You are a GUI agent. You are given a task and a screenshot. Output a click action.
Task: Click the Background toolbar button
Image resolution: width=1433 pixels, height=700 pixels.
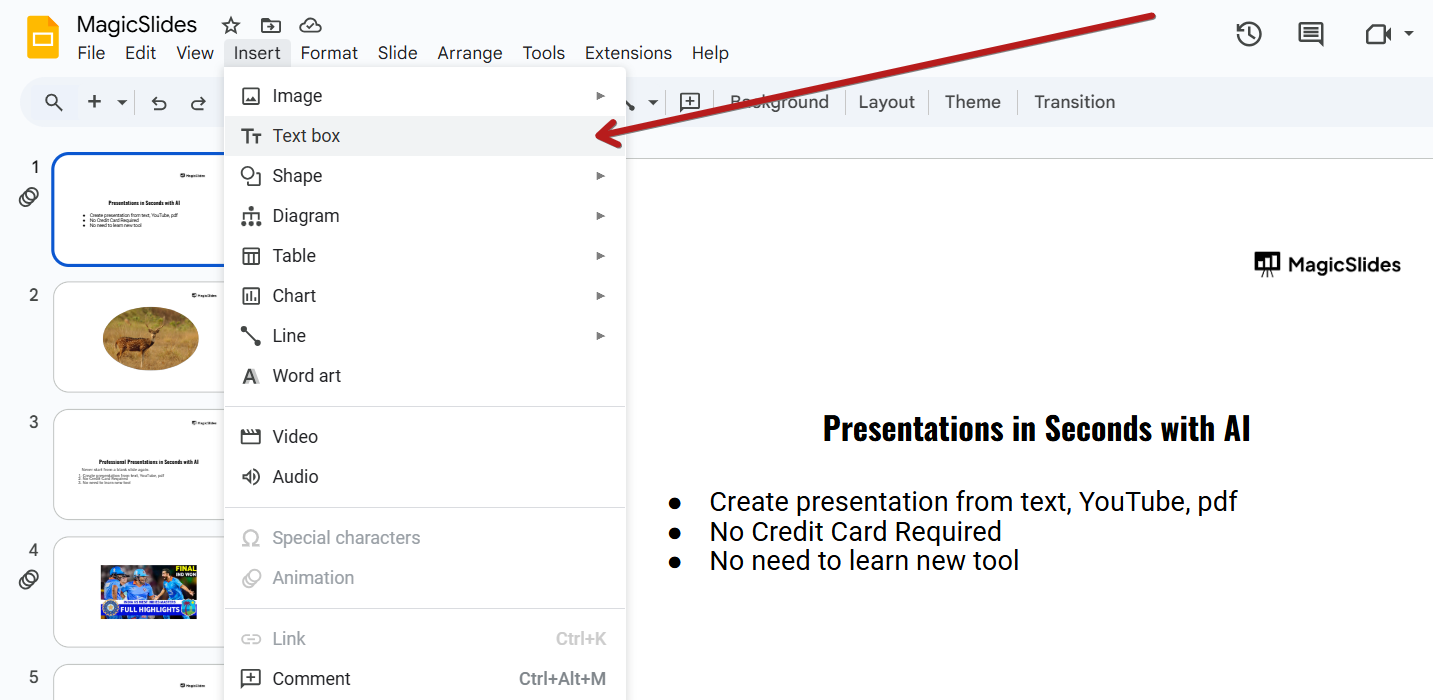(779, 102)
